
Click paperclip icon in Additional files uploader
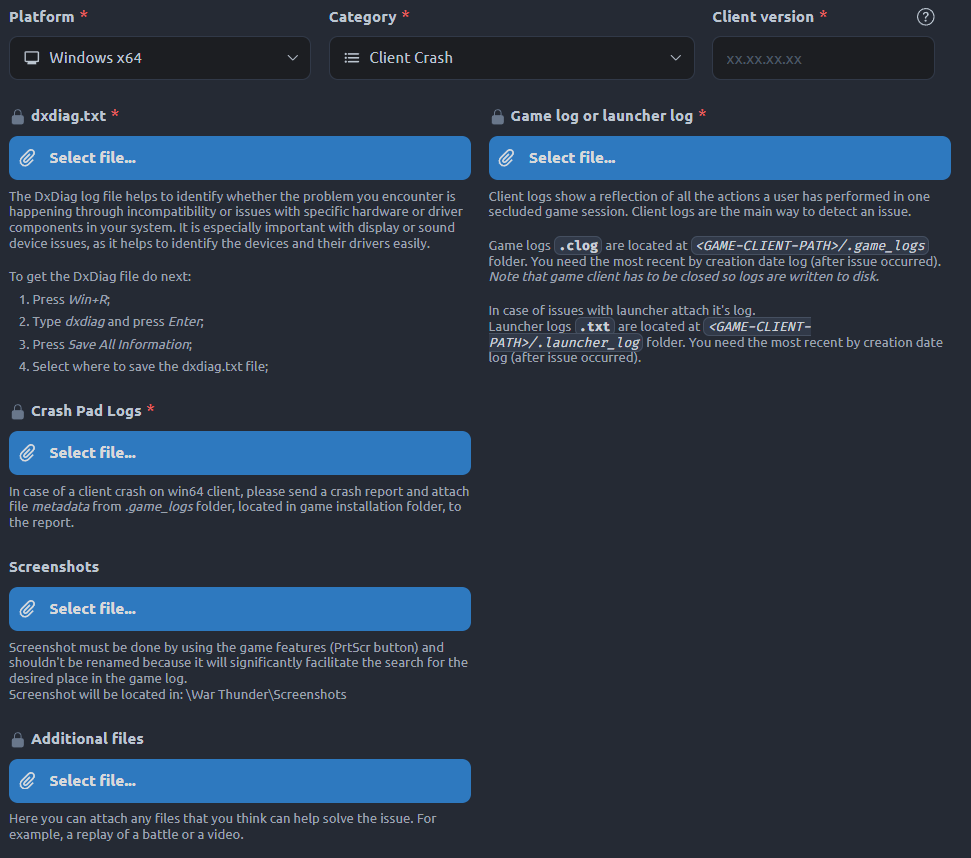(28, 781)
